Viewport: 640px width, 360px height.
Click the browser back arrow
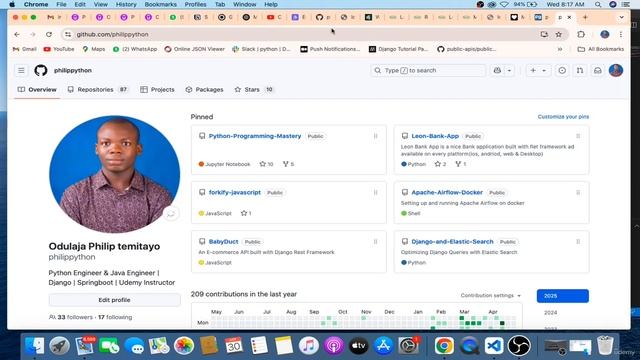click(17, 34)
